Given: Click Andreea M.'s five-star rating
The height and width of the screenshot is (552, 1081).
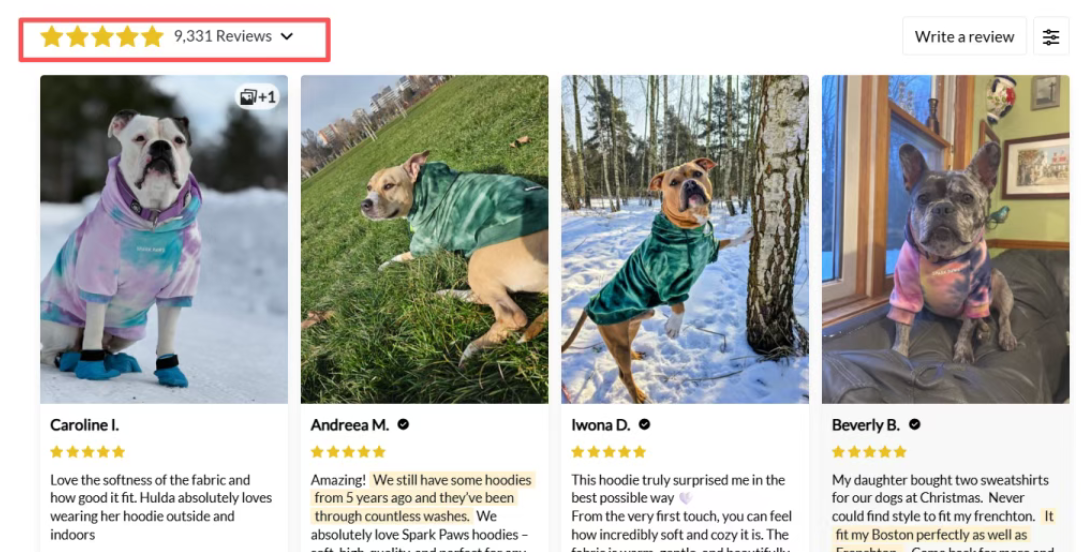Looking at the screenshot, I should pyautogui.click(x=348, y=452).
